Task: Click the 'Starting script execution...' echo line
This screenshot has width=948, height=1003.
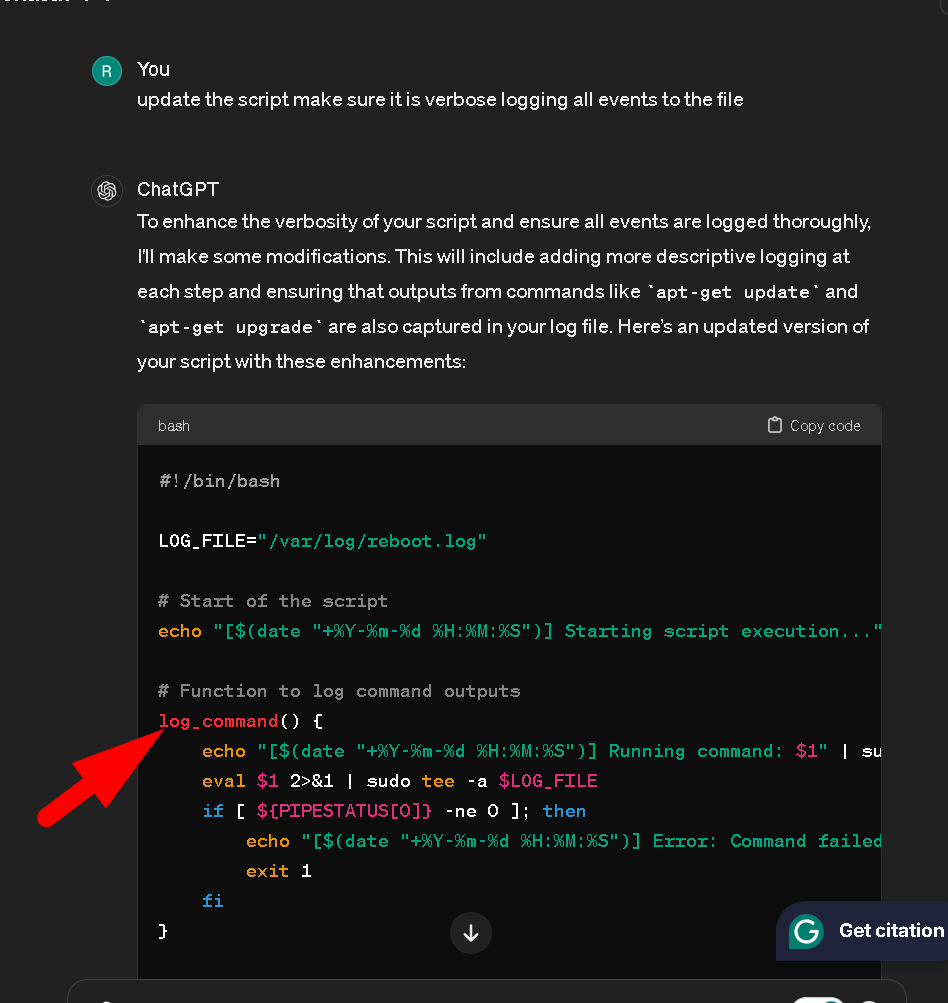Action: [x=520, y=631]
